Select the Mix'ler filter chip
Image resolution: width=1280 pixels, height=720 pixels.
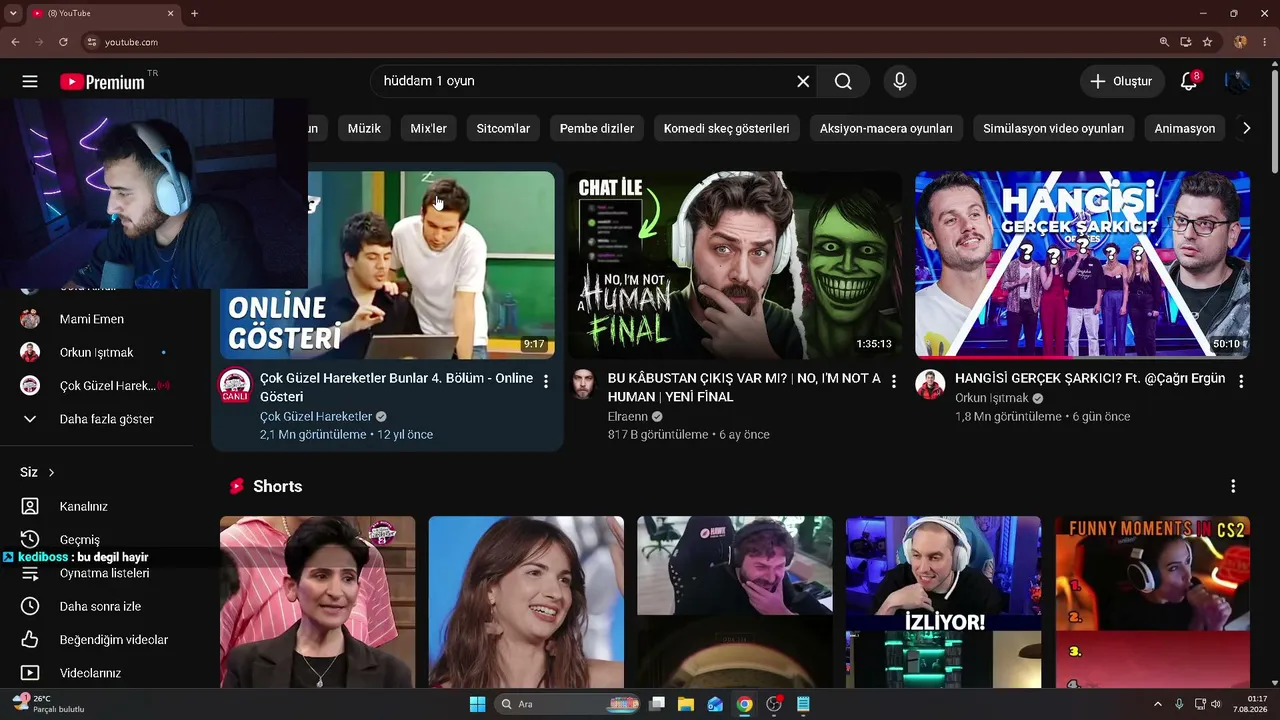tap(428, 128)
